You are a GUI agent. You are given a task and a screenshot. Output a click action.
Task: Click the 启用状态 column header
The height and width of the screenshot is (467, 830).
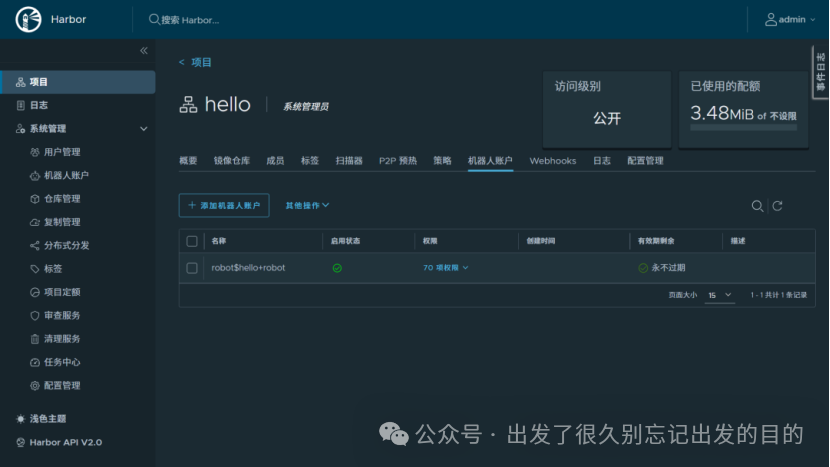pyautogui.click(x=345, y=241)
